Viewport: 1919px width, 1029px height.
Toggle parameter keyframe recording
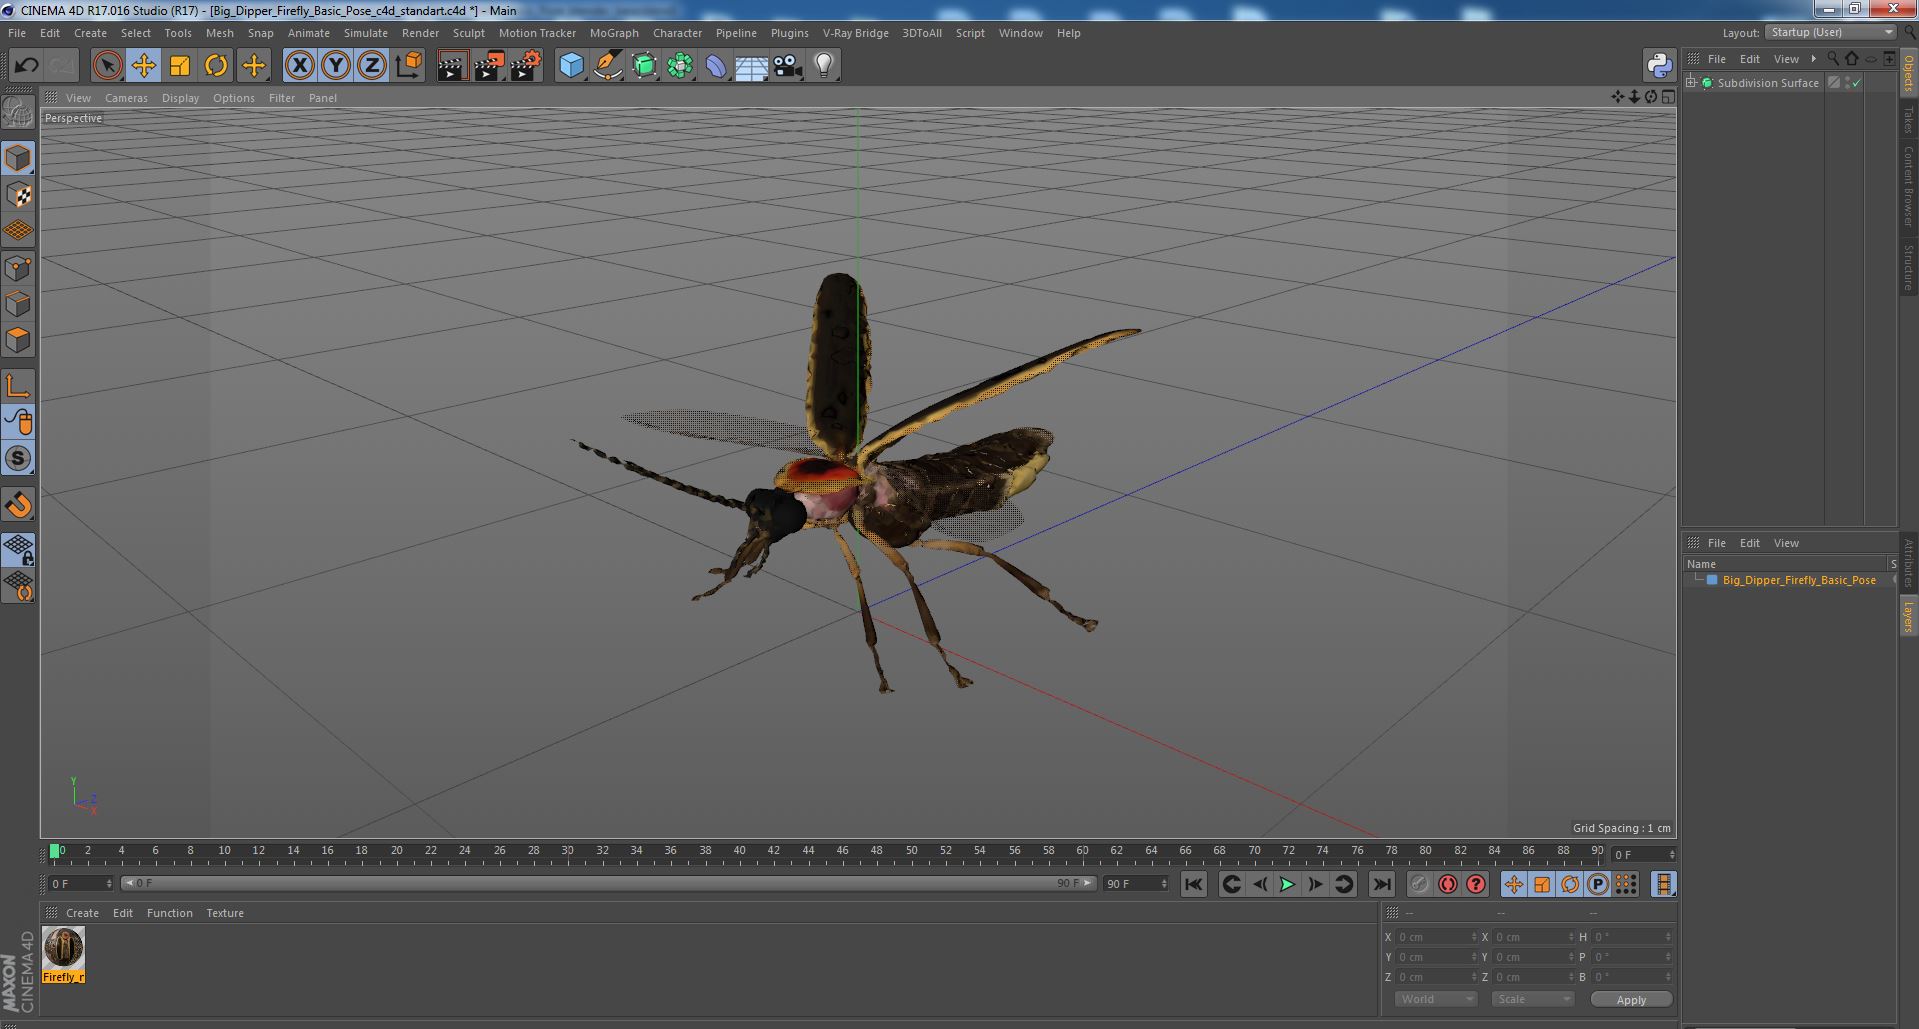pos(1598,884)
